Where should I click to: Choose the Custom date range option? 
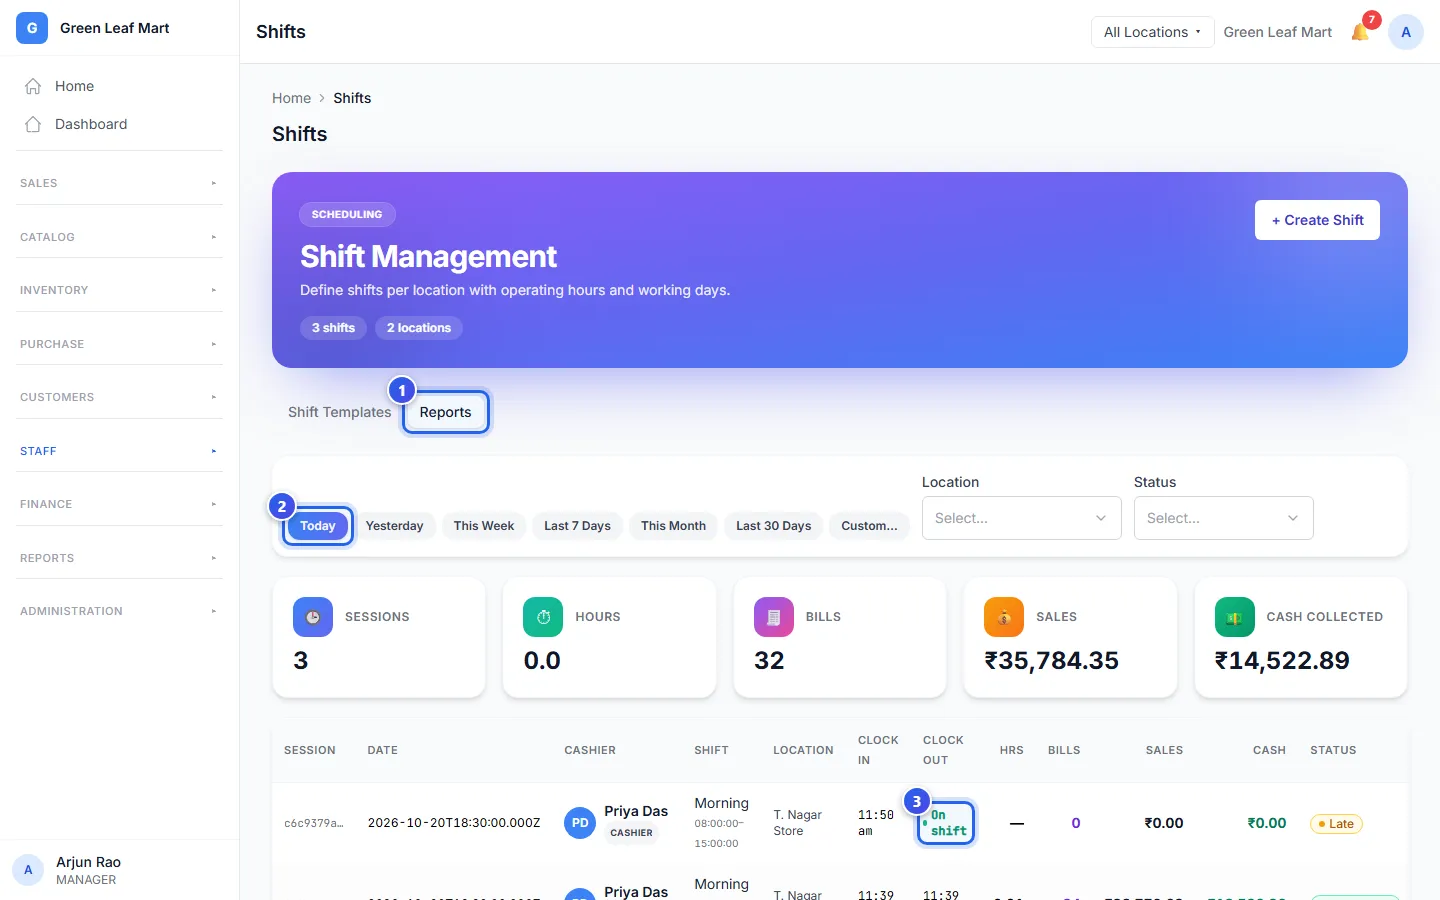869,526
